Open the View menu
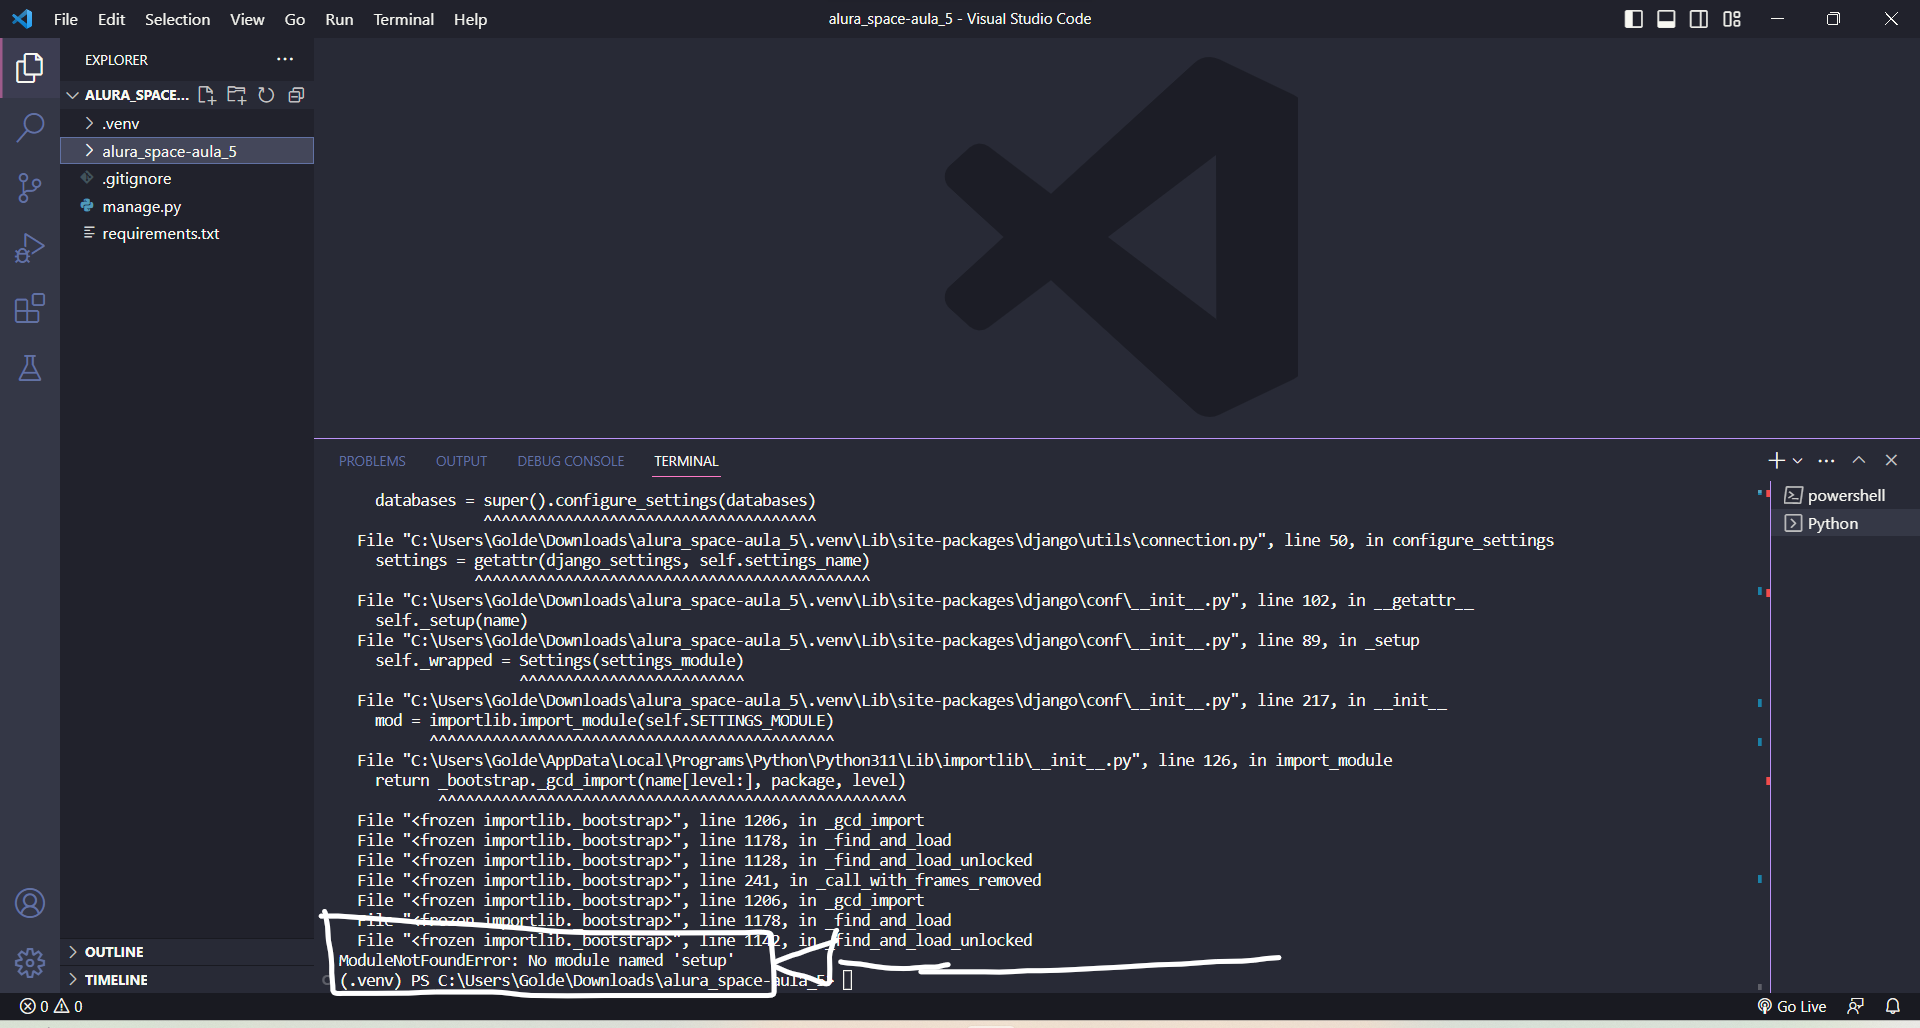The width and height of the screenshot is (1920, 1028). tap(247, 19)
